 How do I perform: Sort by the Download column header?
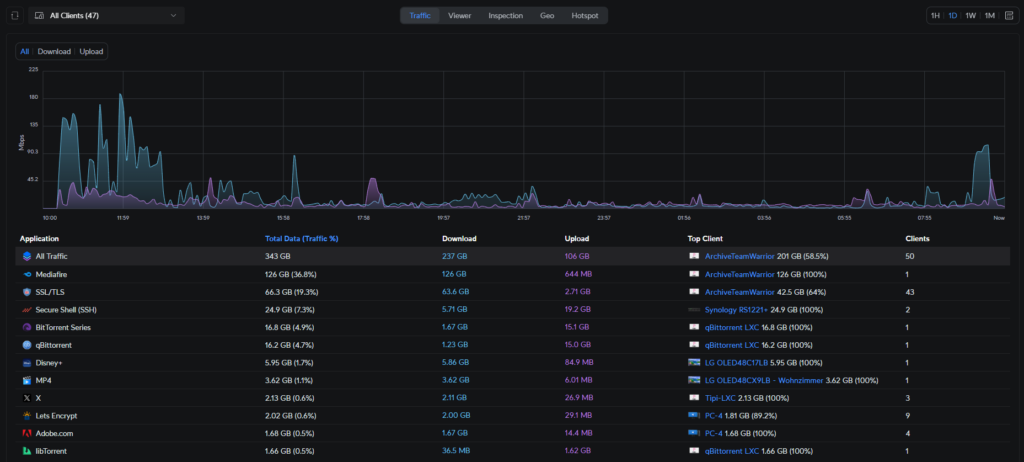[459, 239]
